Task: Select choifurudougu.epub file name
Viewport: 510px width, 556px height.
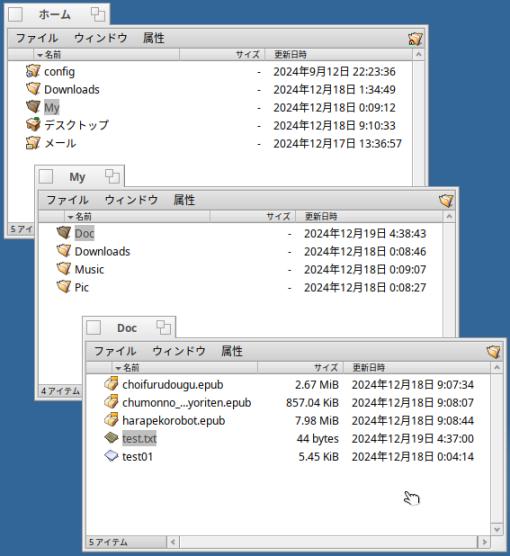Action: click(173, 385)
